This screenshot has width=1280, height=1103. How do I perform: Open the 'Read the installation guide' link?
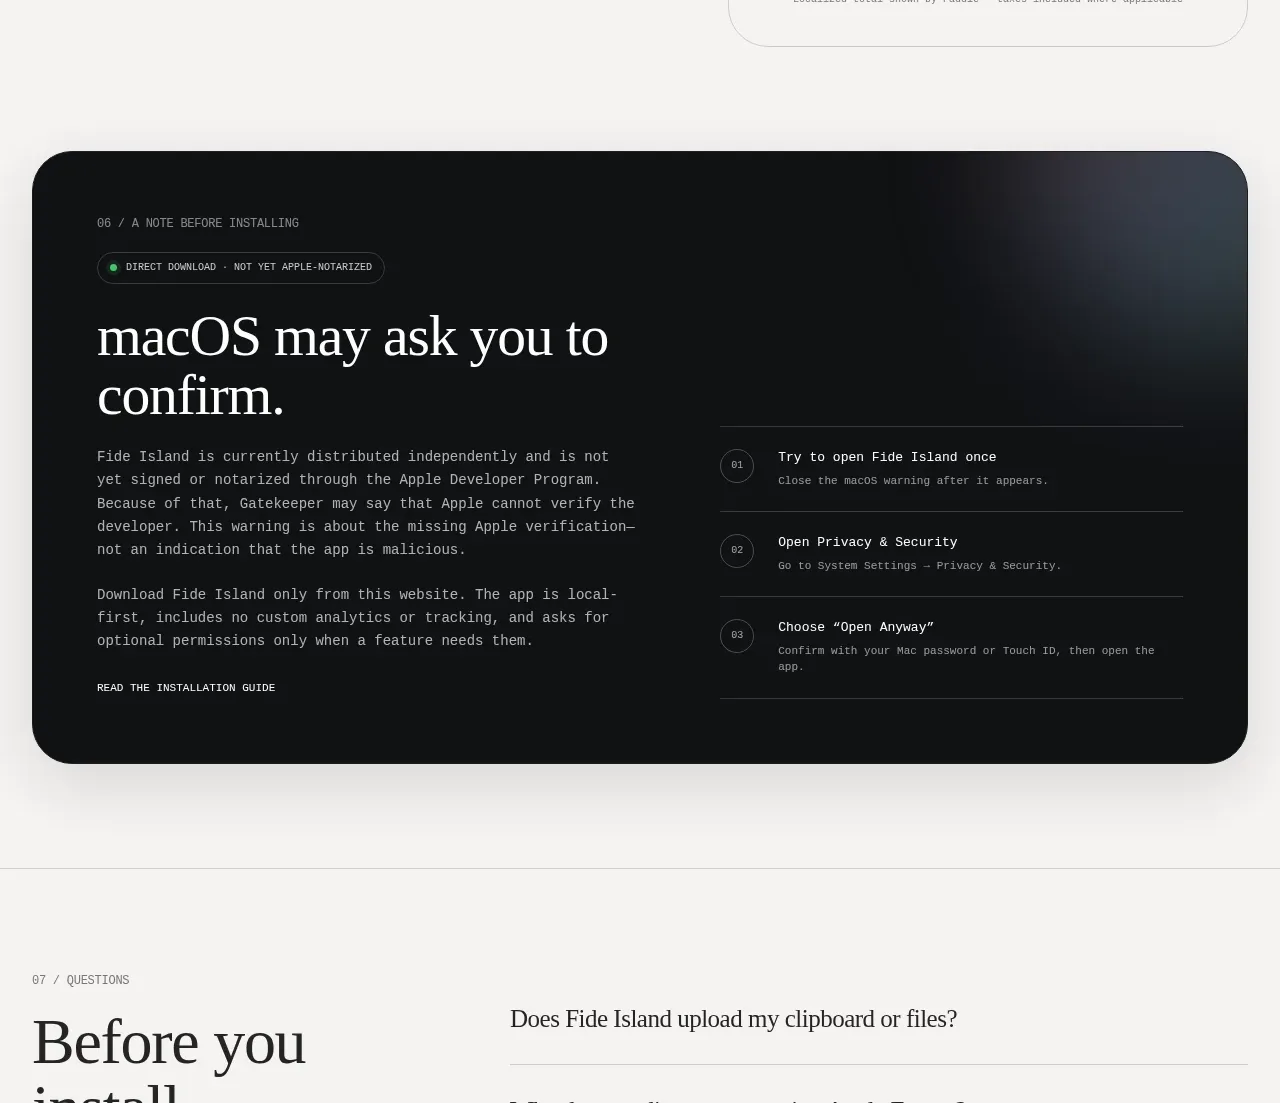tap(186, 688)
